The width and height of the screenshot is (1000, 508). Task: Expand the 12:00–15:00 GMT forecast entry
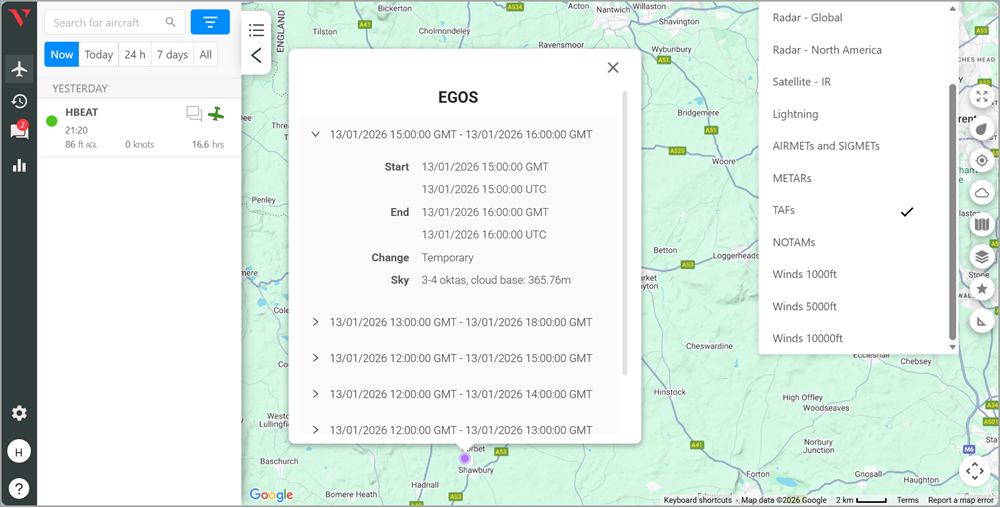click(316, 358)
